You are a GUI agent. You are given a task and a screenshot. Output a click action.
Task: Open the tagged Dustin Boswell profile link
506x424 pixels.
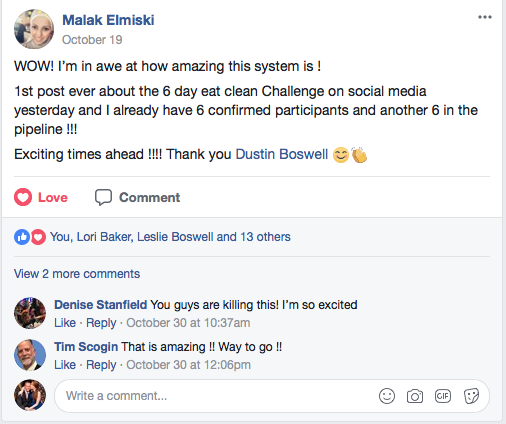pyautogui.click(x=282, y=154)
